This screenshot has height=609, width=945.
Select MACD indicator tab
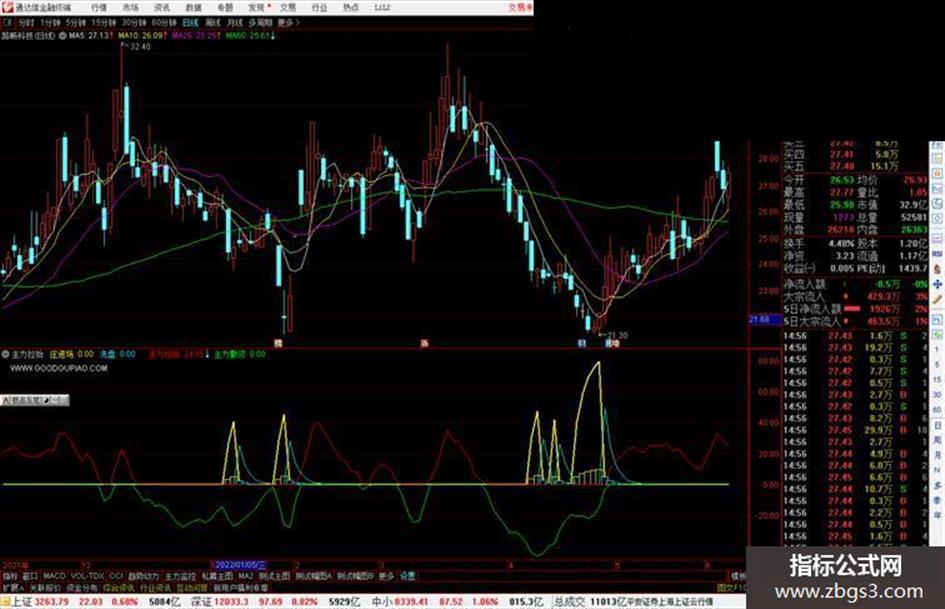tap(54, 576)
